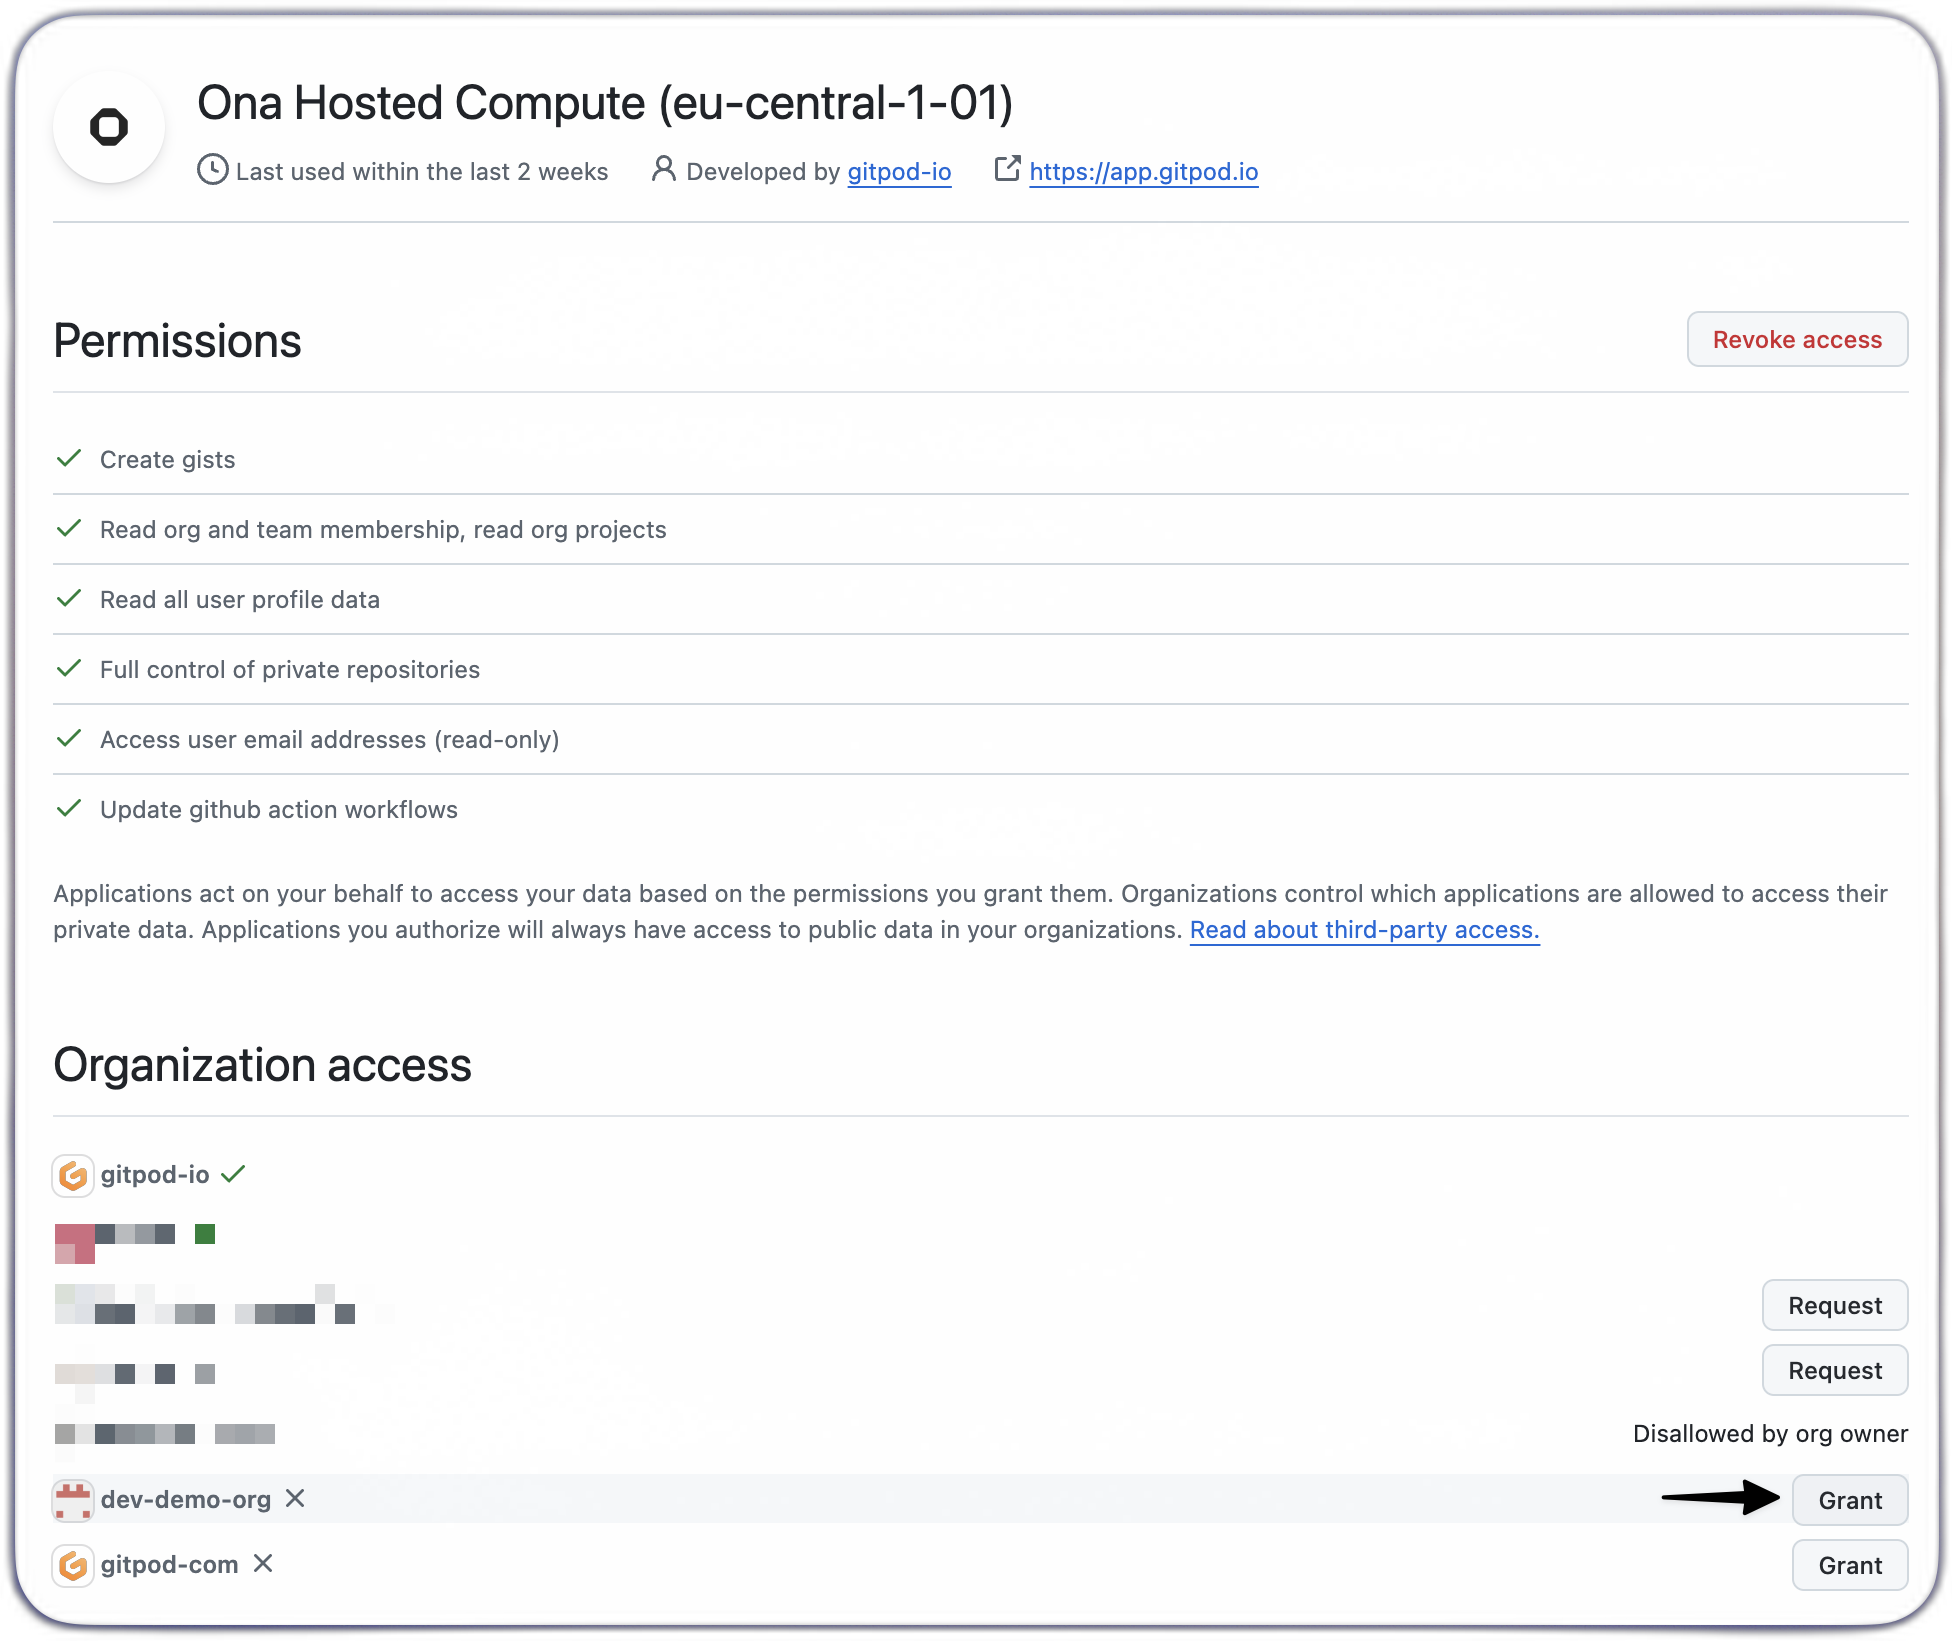
Task: Click the person icon beside Developed by
Action: (662, 170)
